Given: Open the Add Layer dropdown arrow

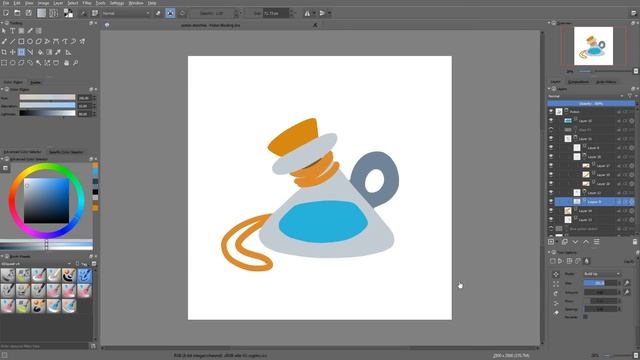Looking at the screenshot, I should tap(557, 242).
